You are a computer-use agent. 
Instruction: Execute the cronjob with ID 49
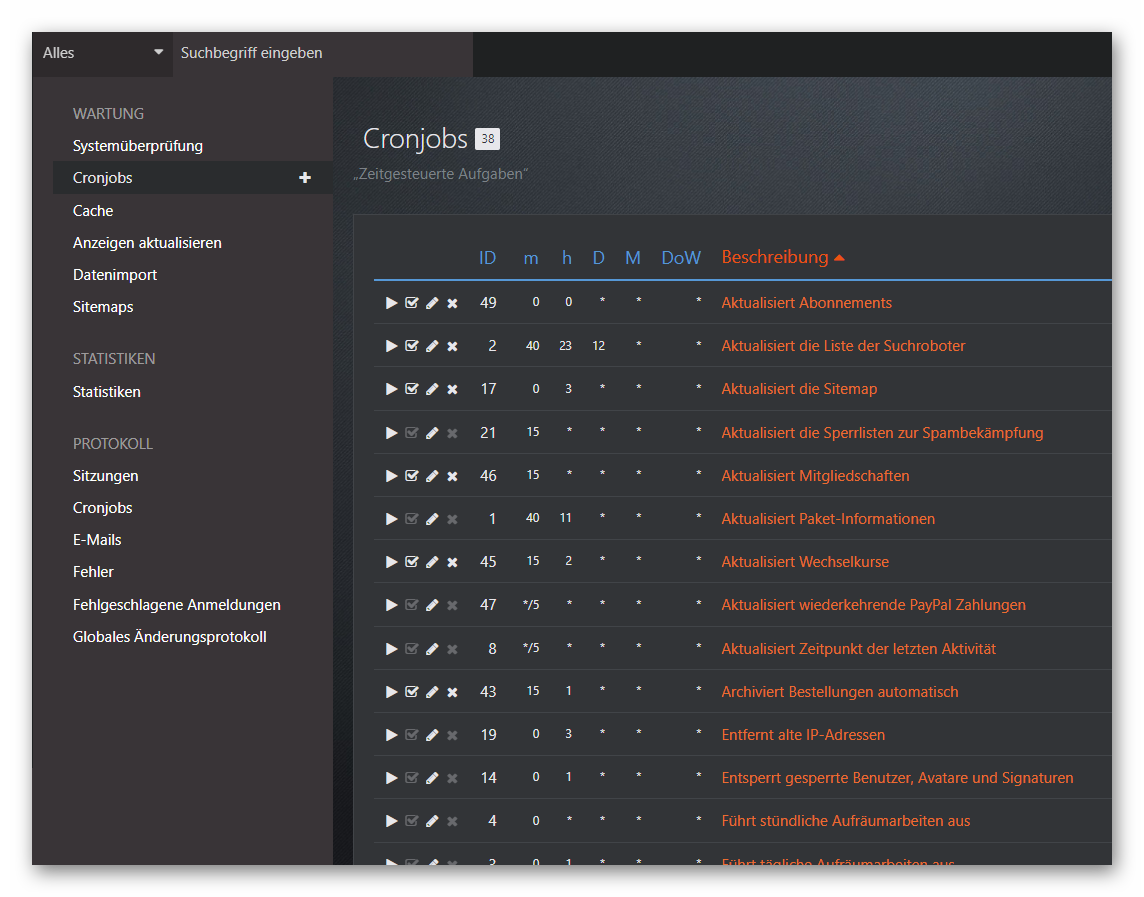point(391,303)
